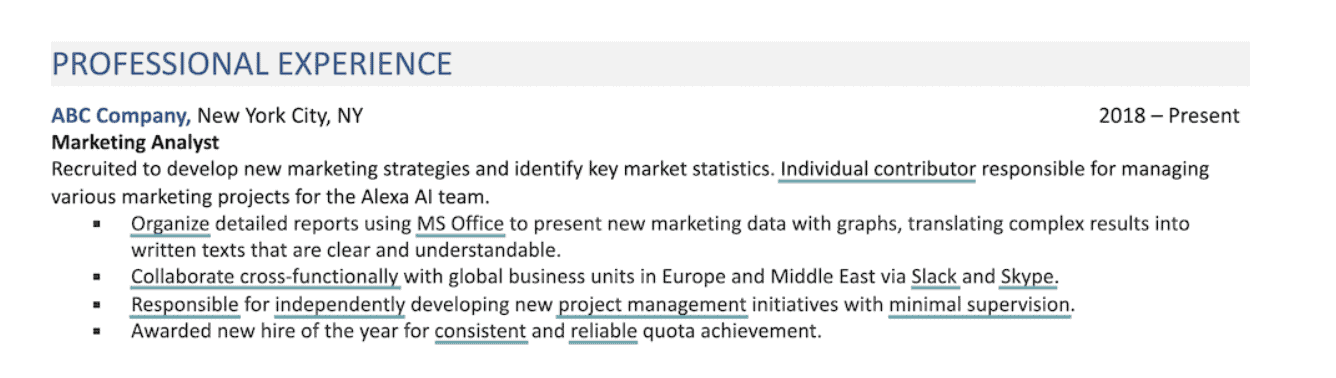Click the bullet before Organize line
Screen dimensions: 1336x378
point(97,224)
